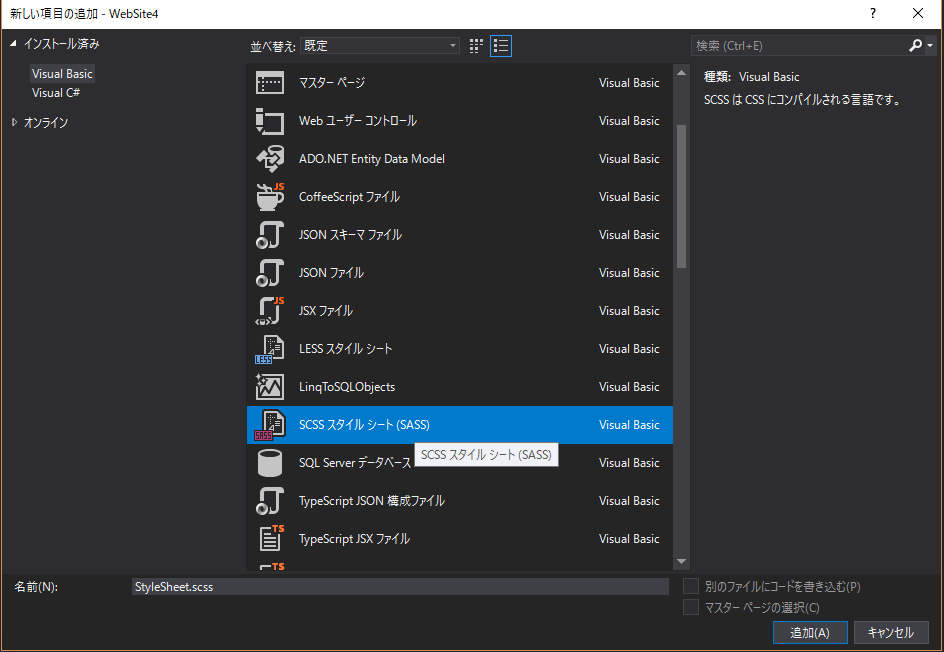This screenshot has height=652, width=944.
Task: Toggle 別のファイルにコードを書き込む checkbox
Action: (691, 587)
